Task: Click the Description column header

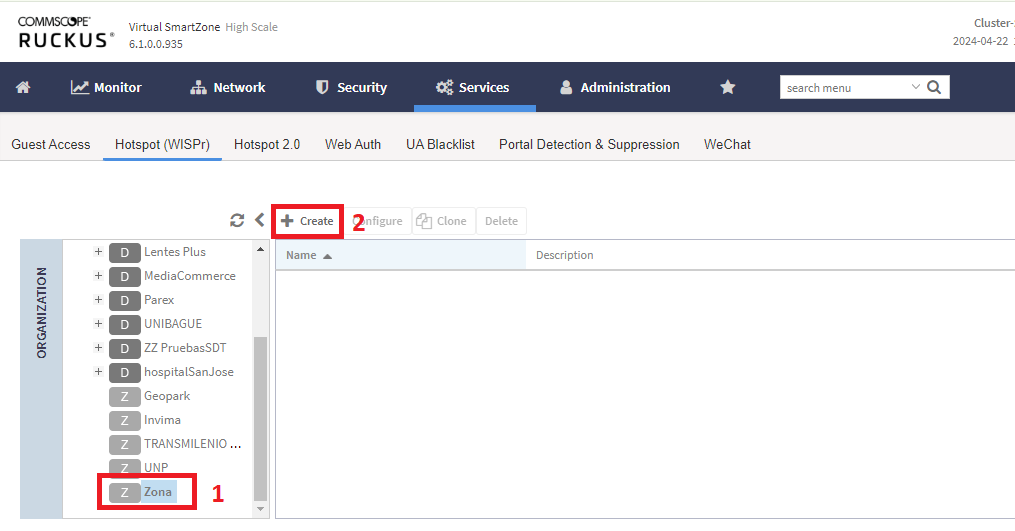Action: [564, 255]
